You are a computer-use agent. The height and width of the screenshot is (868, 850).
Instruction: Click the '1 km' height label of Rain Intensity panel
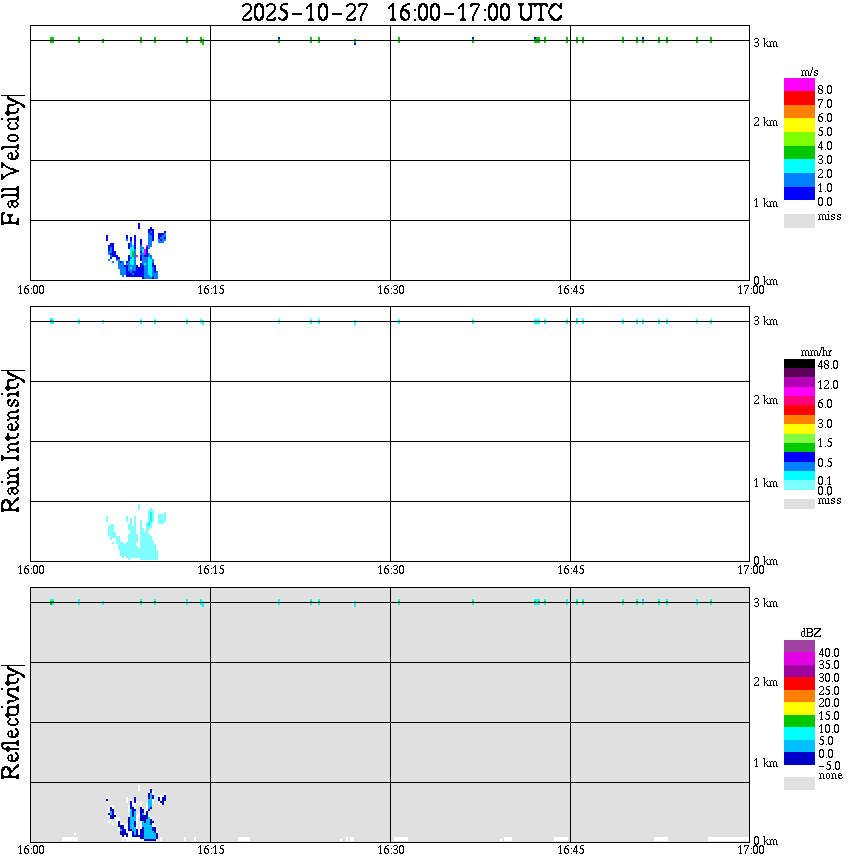click(765, 483)
